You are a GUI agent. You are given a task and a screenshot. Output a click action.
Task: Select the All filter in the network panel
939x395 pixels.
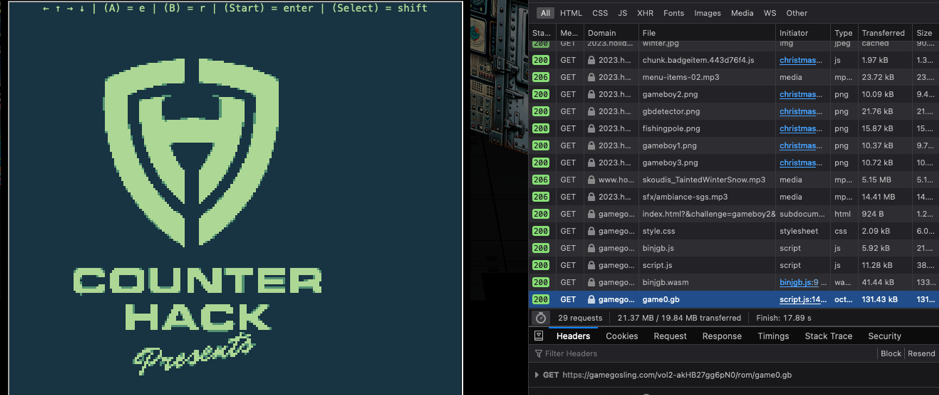(545, 13)
